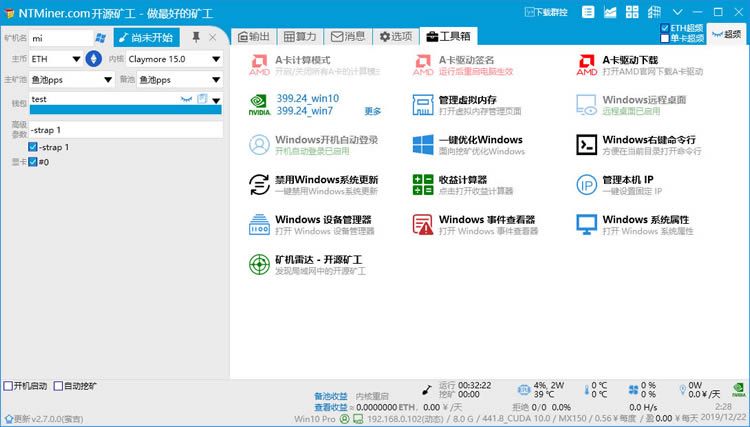Enable the 自动挖矿 checkbox
This screenshot has width=750, height=427.
58,386
